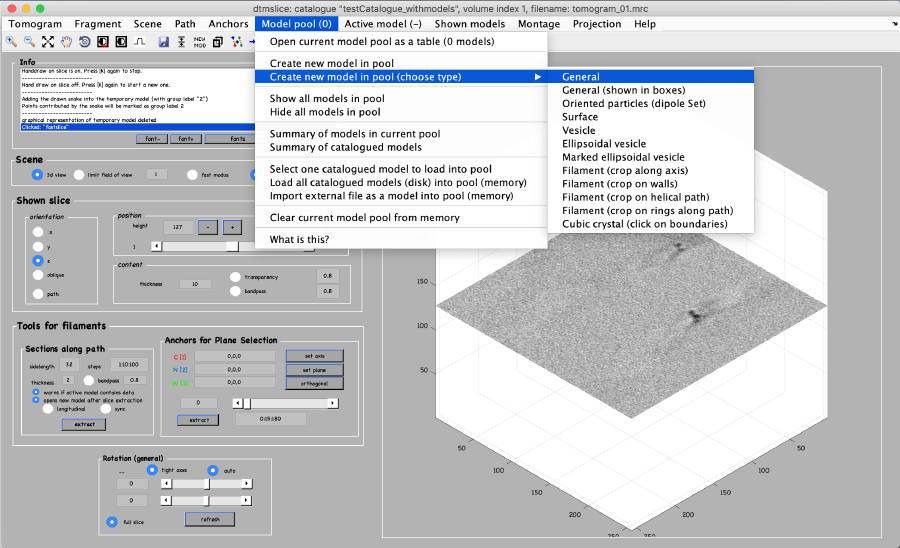Open the Shown models menu
This screenshot has height=548, width=900.
pyautogui.click(x=469, y=23)
